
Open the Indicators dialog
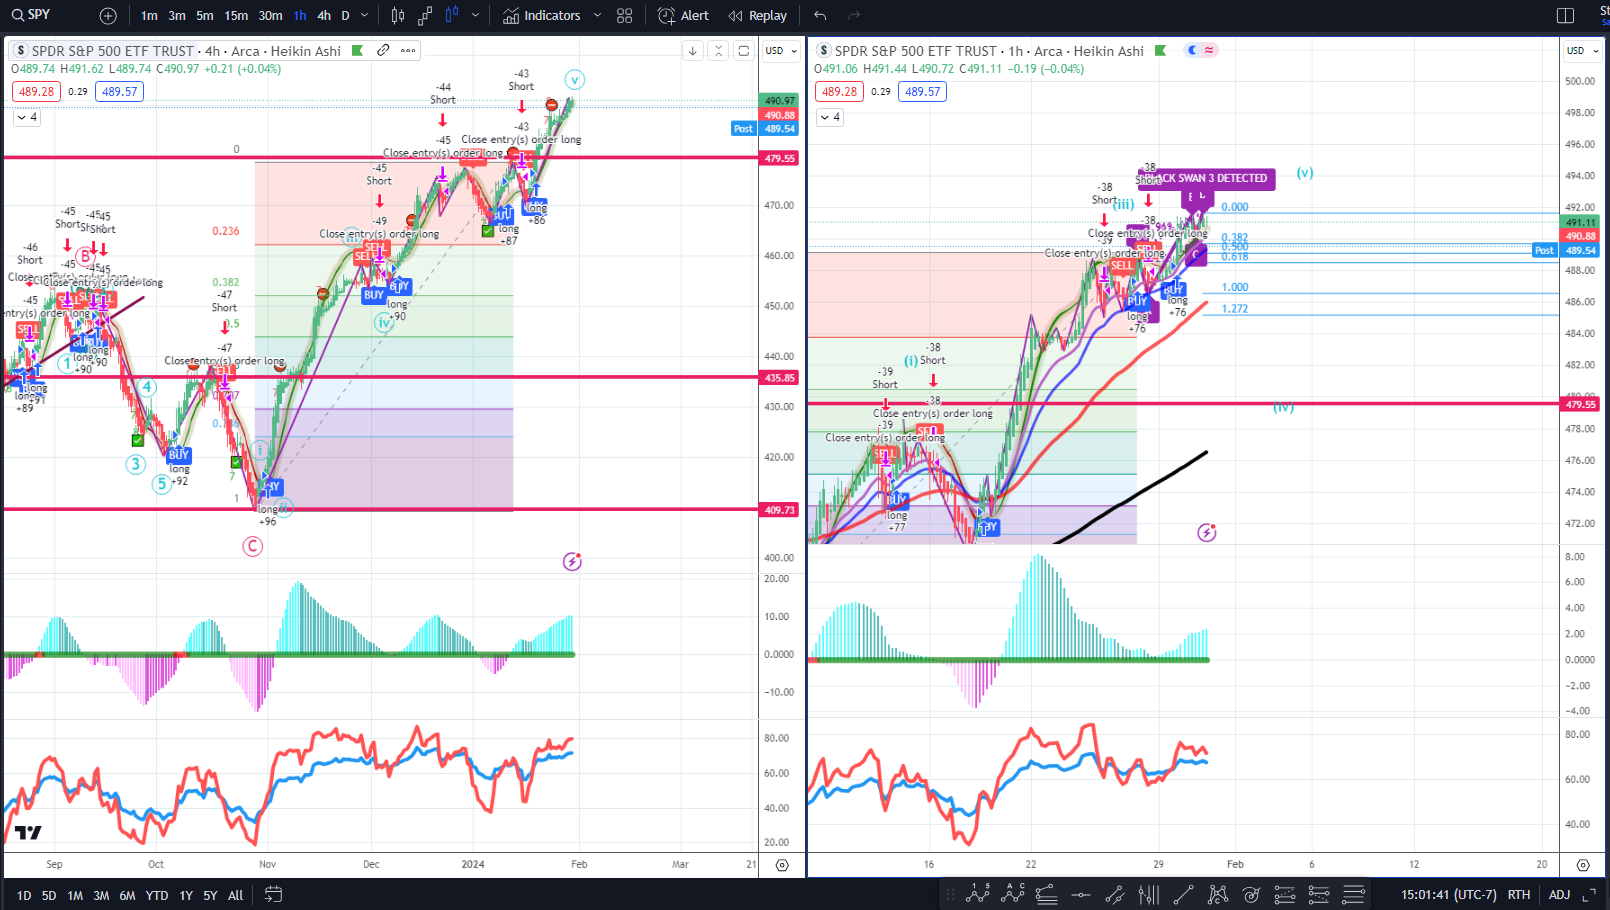point(542,16)
